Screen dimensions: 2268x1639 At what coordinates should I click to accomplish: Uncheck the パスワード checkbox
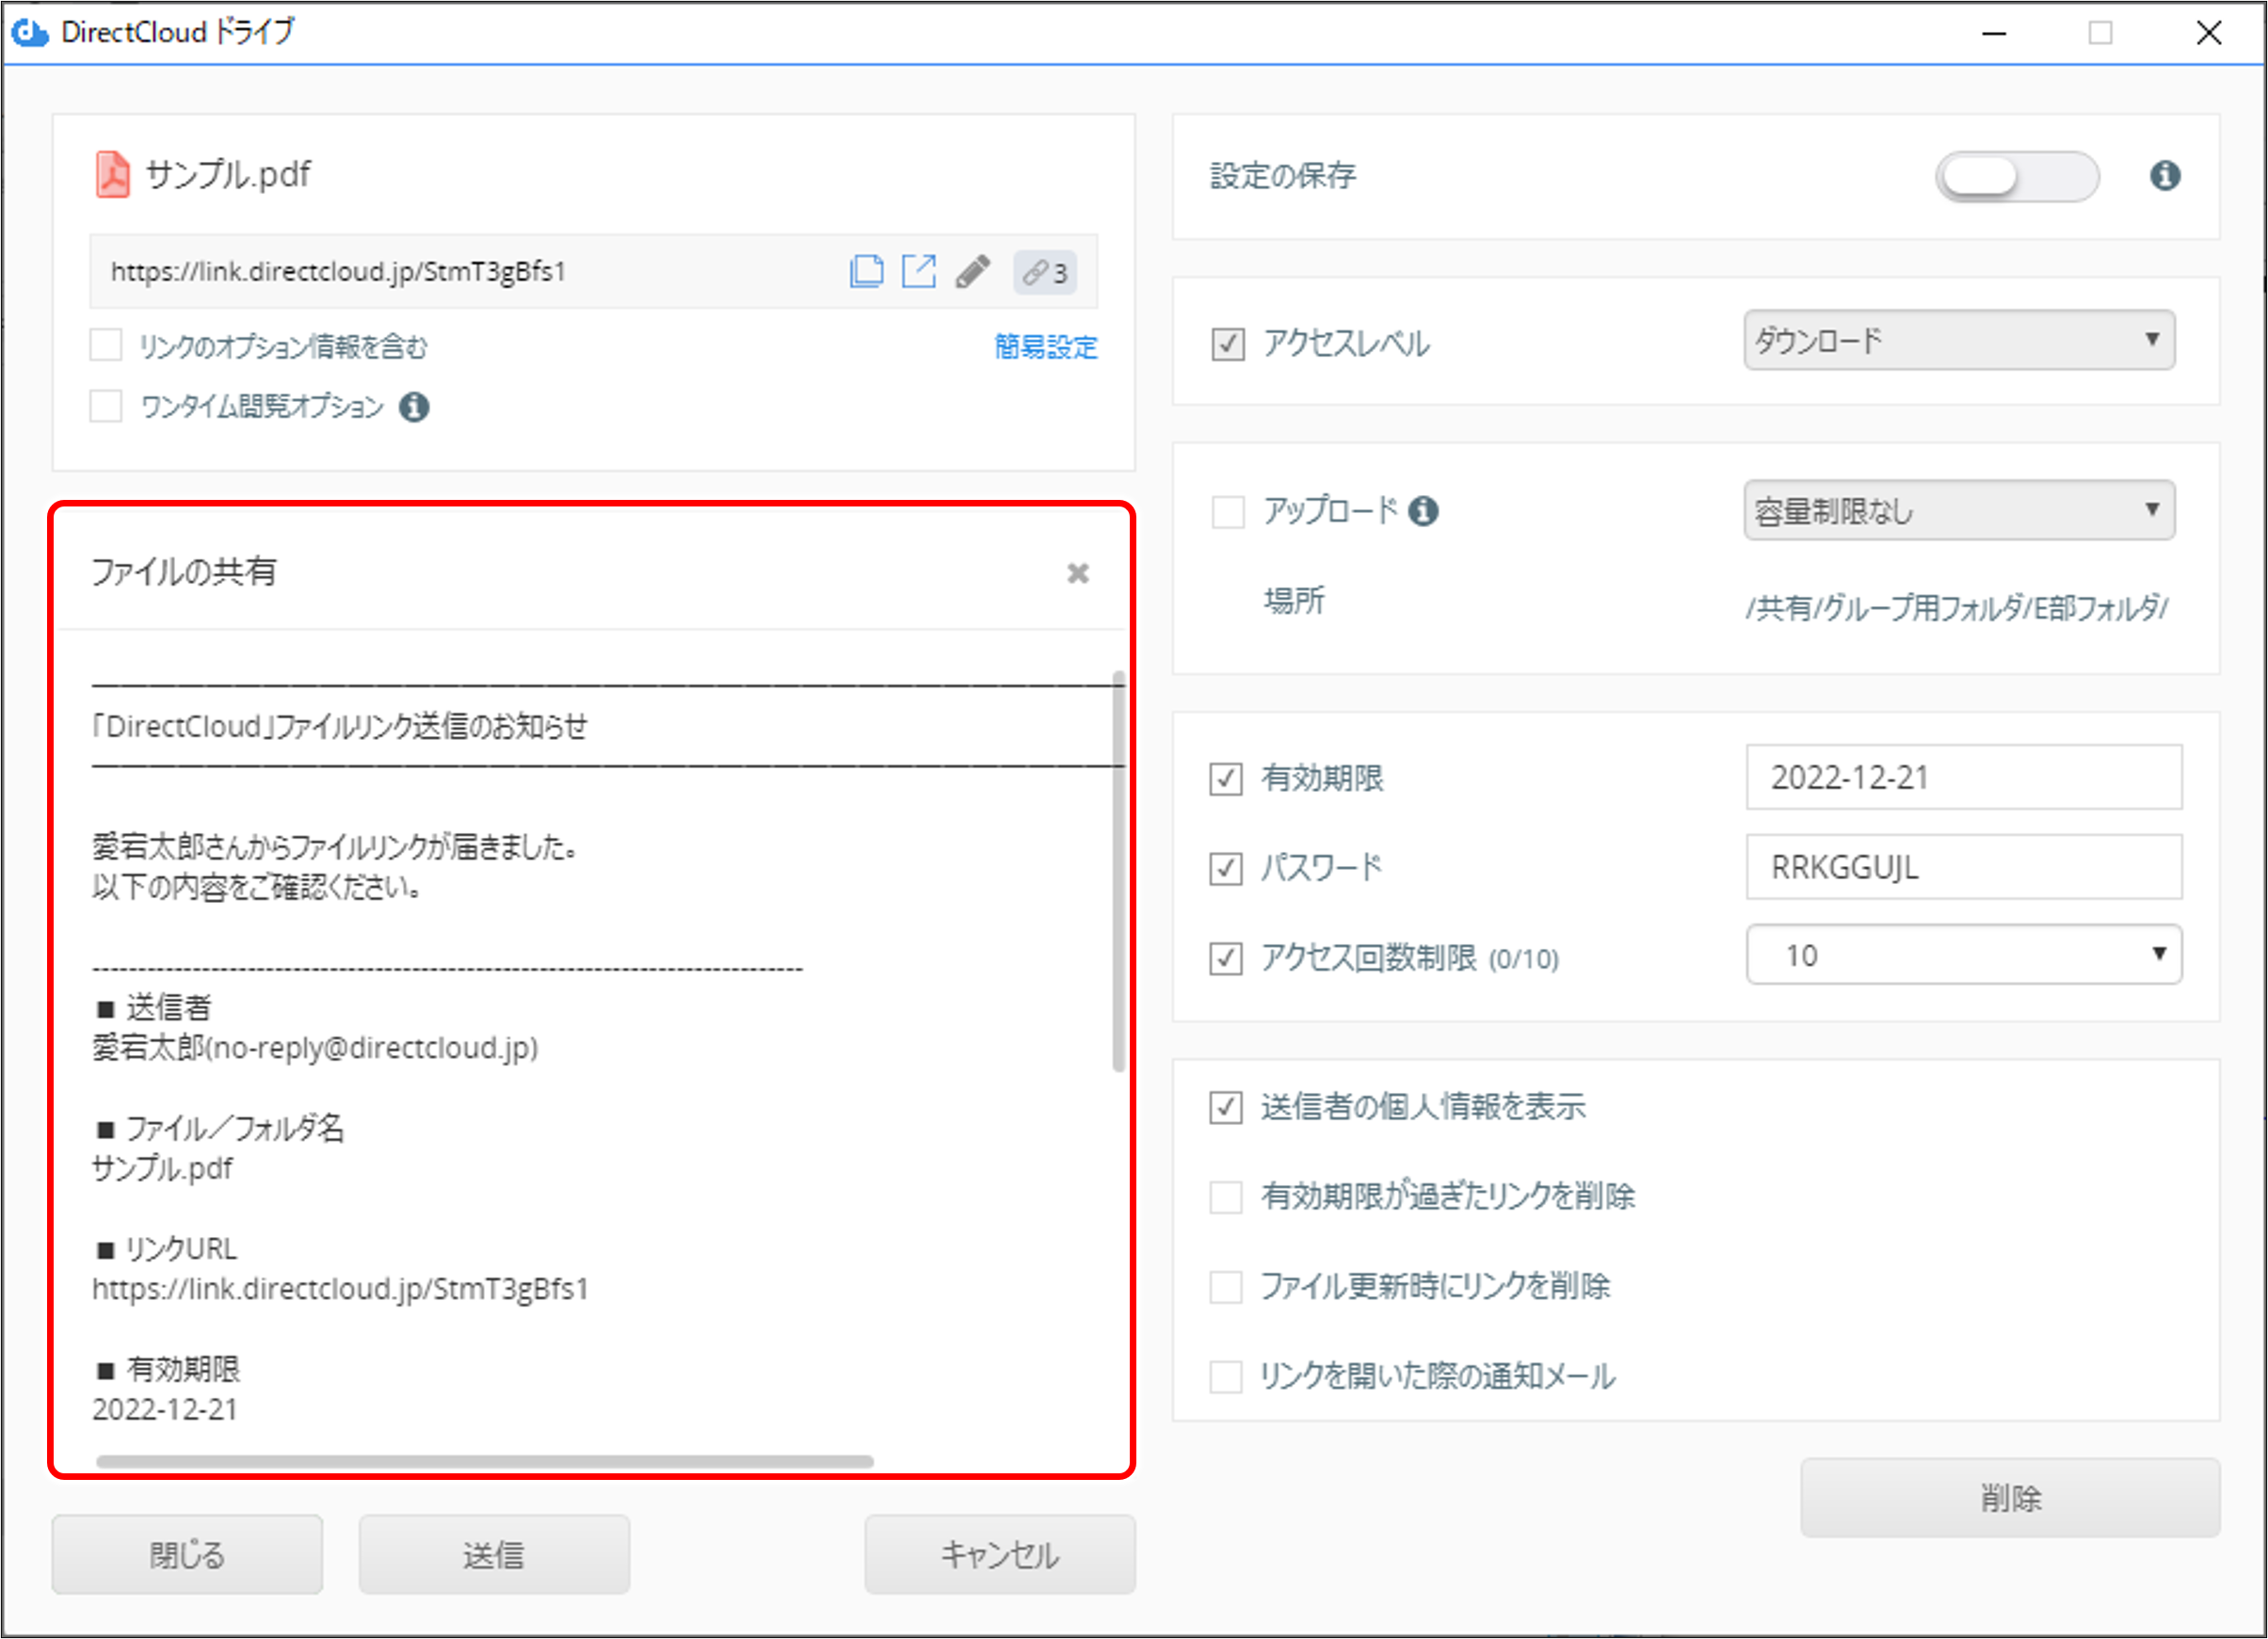1226,868
